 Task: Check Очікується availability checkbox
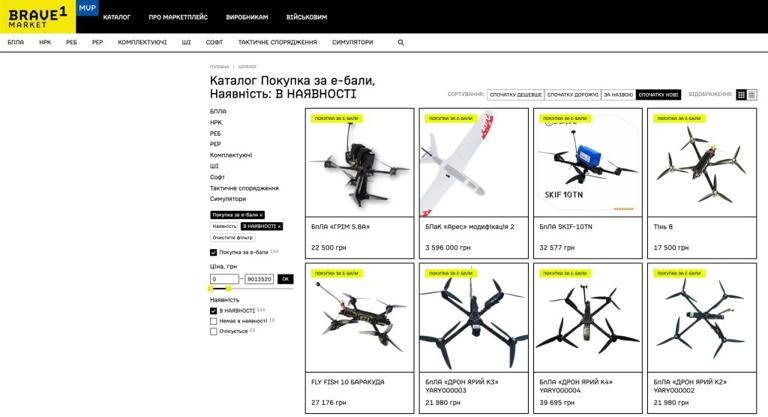(x=213, y=331)
